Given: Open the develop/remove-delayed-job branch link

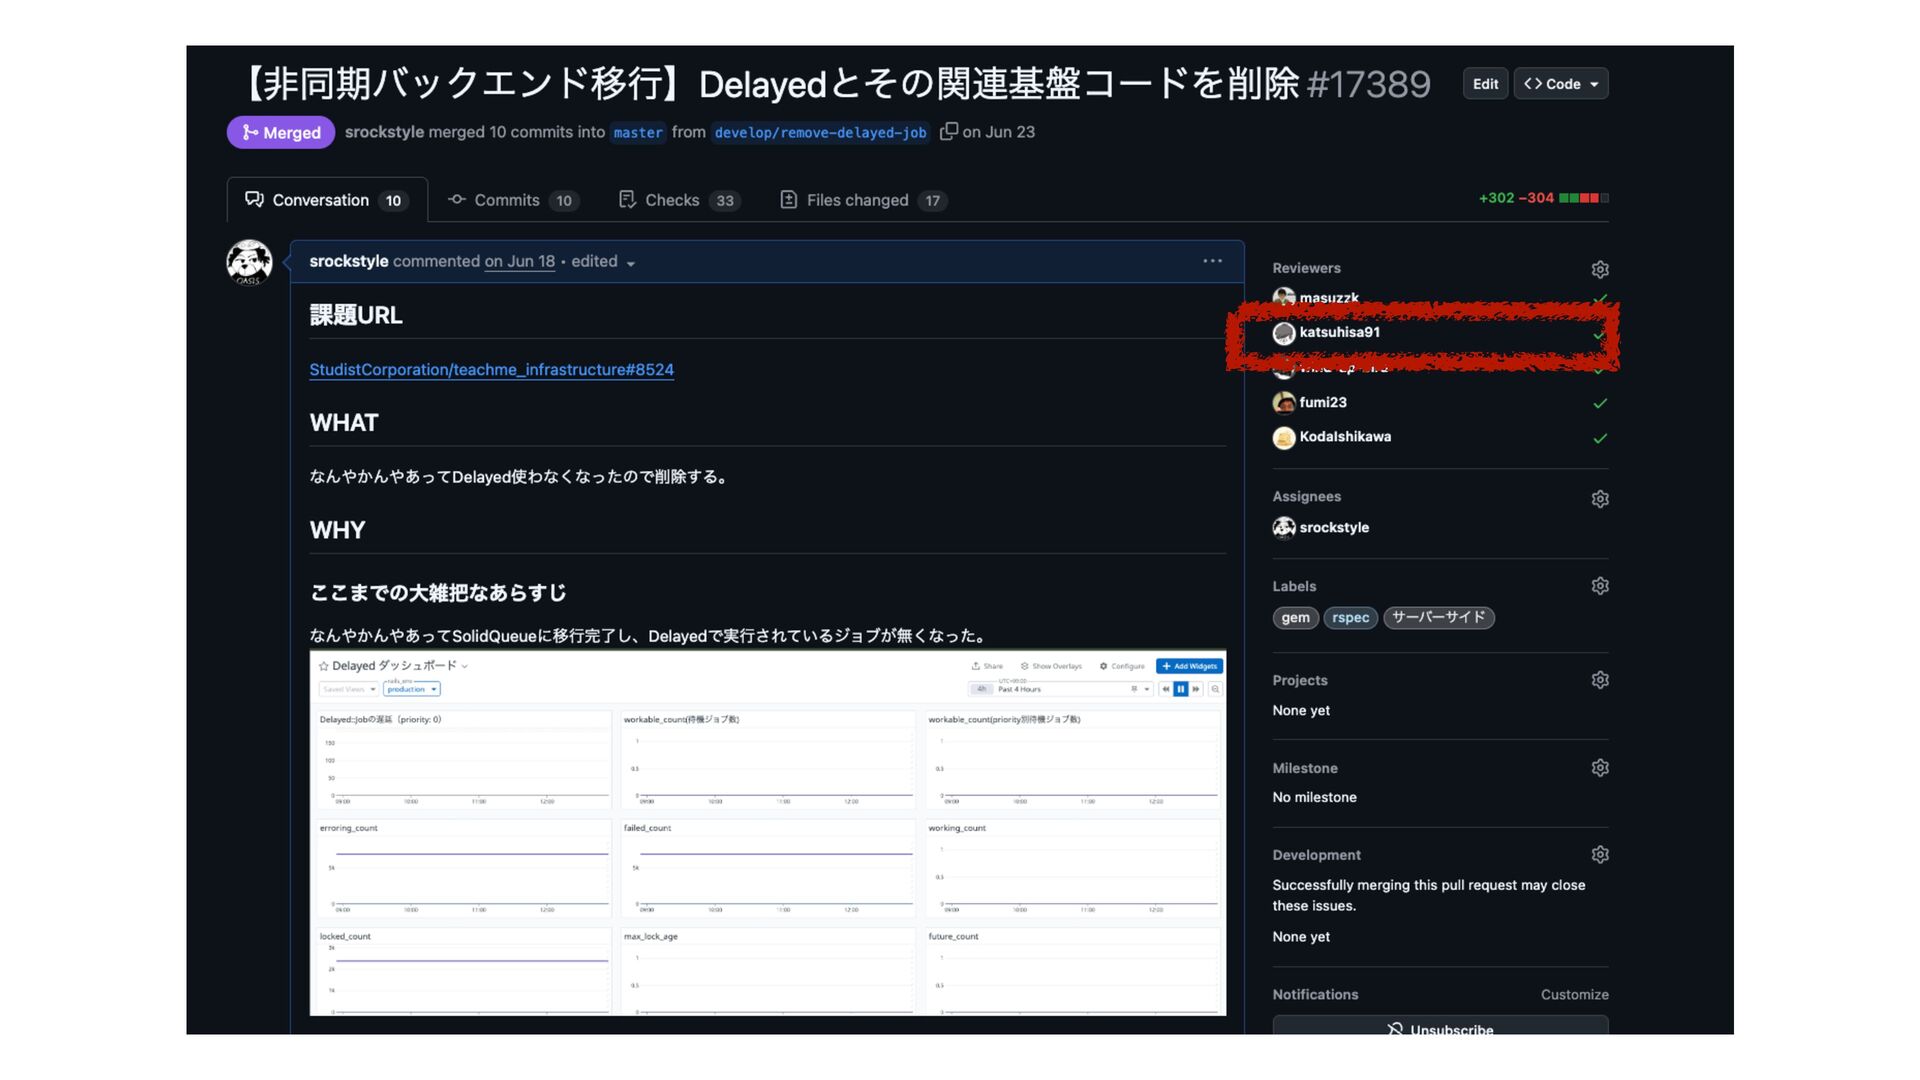Looking at the screenshot, I should coord(820,132).
